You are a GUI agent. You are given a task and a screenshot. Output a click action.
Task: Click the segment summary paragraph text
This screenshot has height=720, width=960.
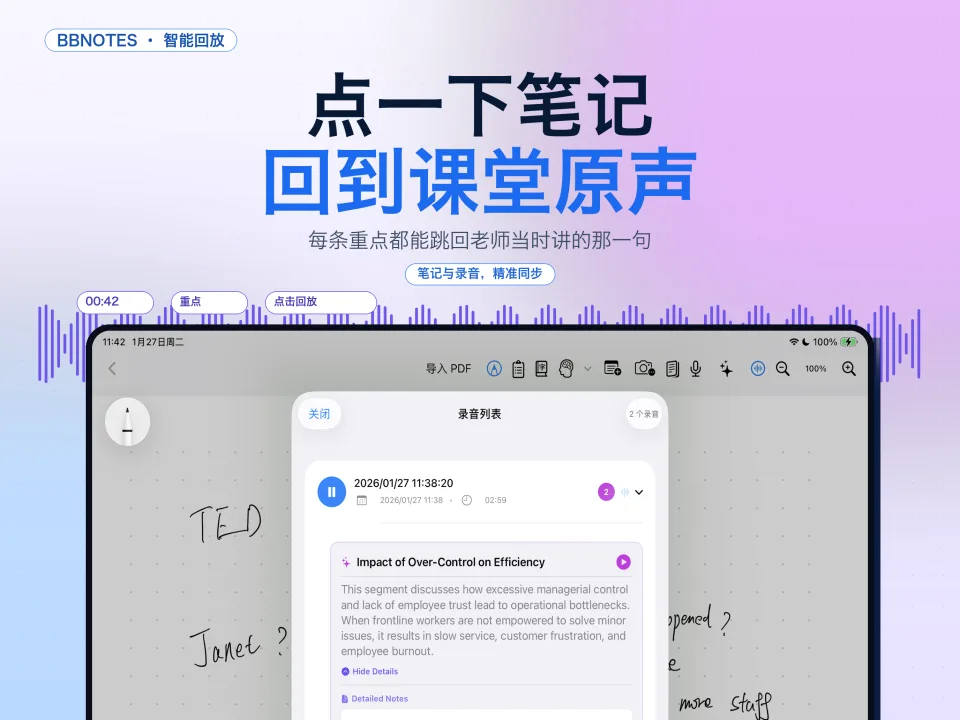[x=485, y=620]
